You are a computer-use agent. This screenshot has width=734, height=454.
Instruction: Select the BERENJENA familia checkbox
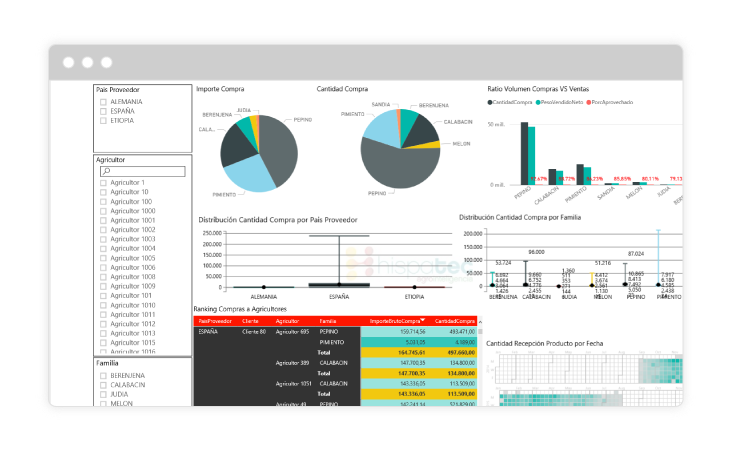[x=102, y=375]
